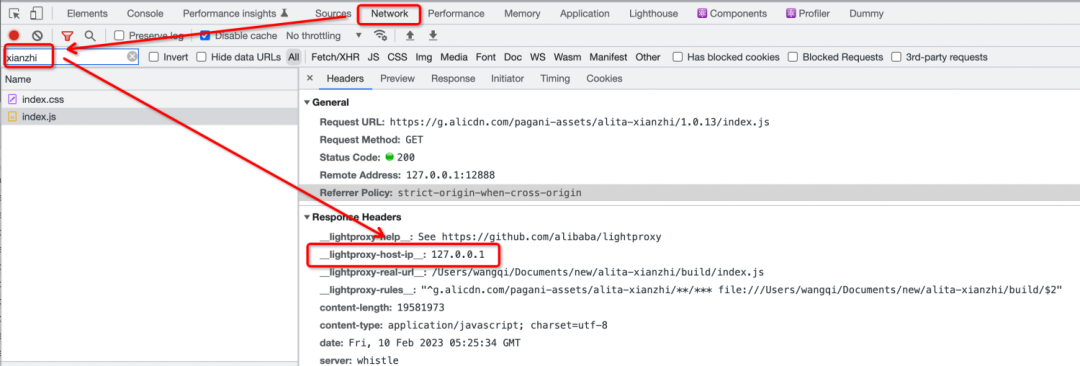
Task: Export HAR file with download arrow
Action: tap(433, 36)
